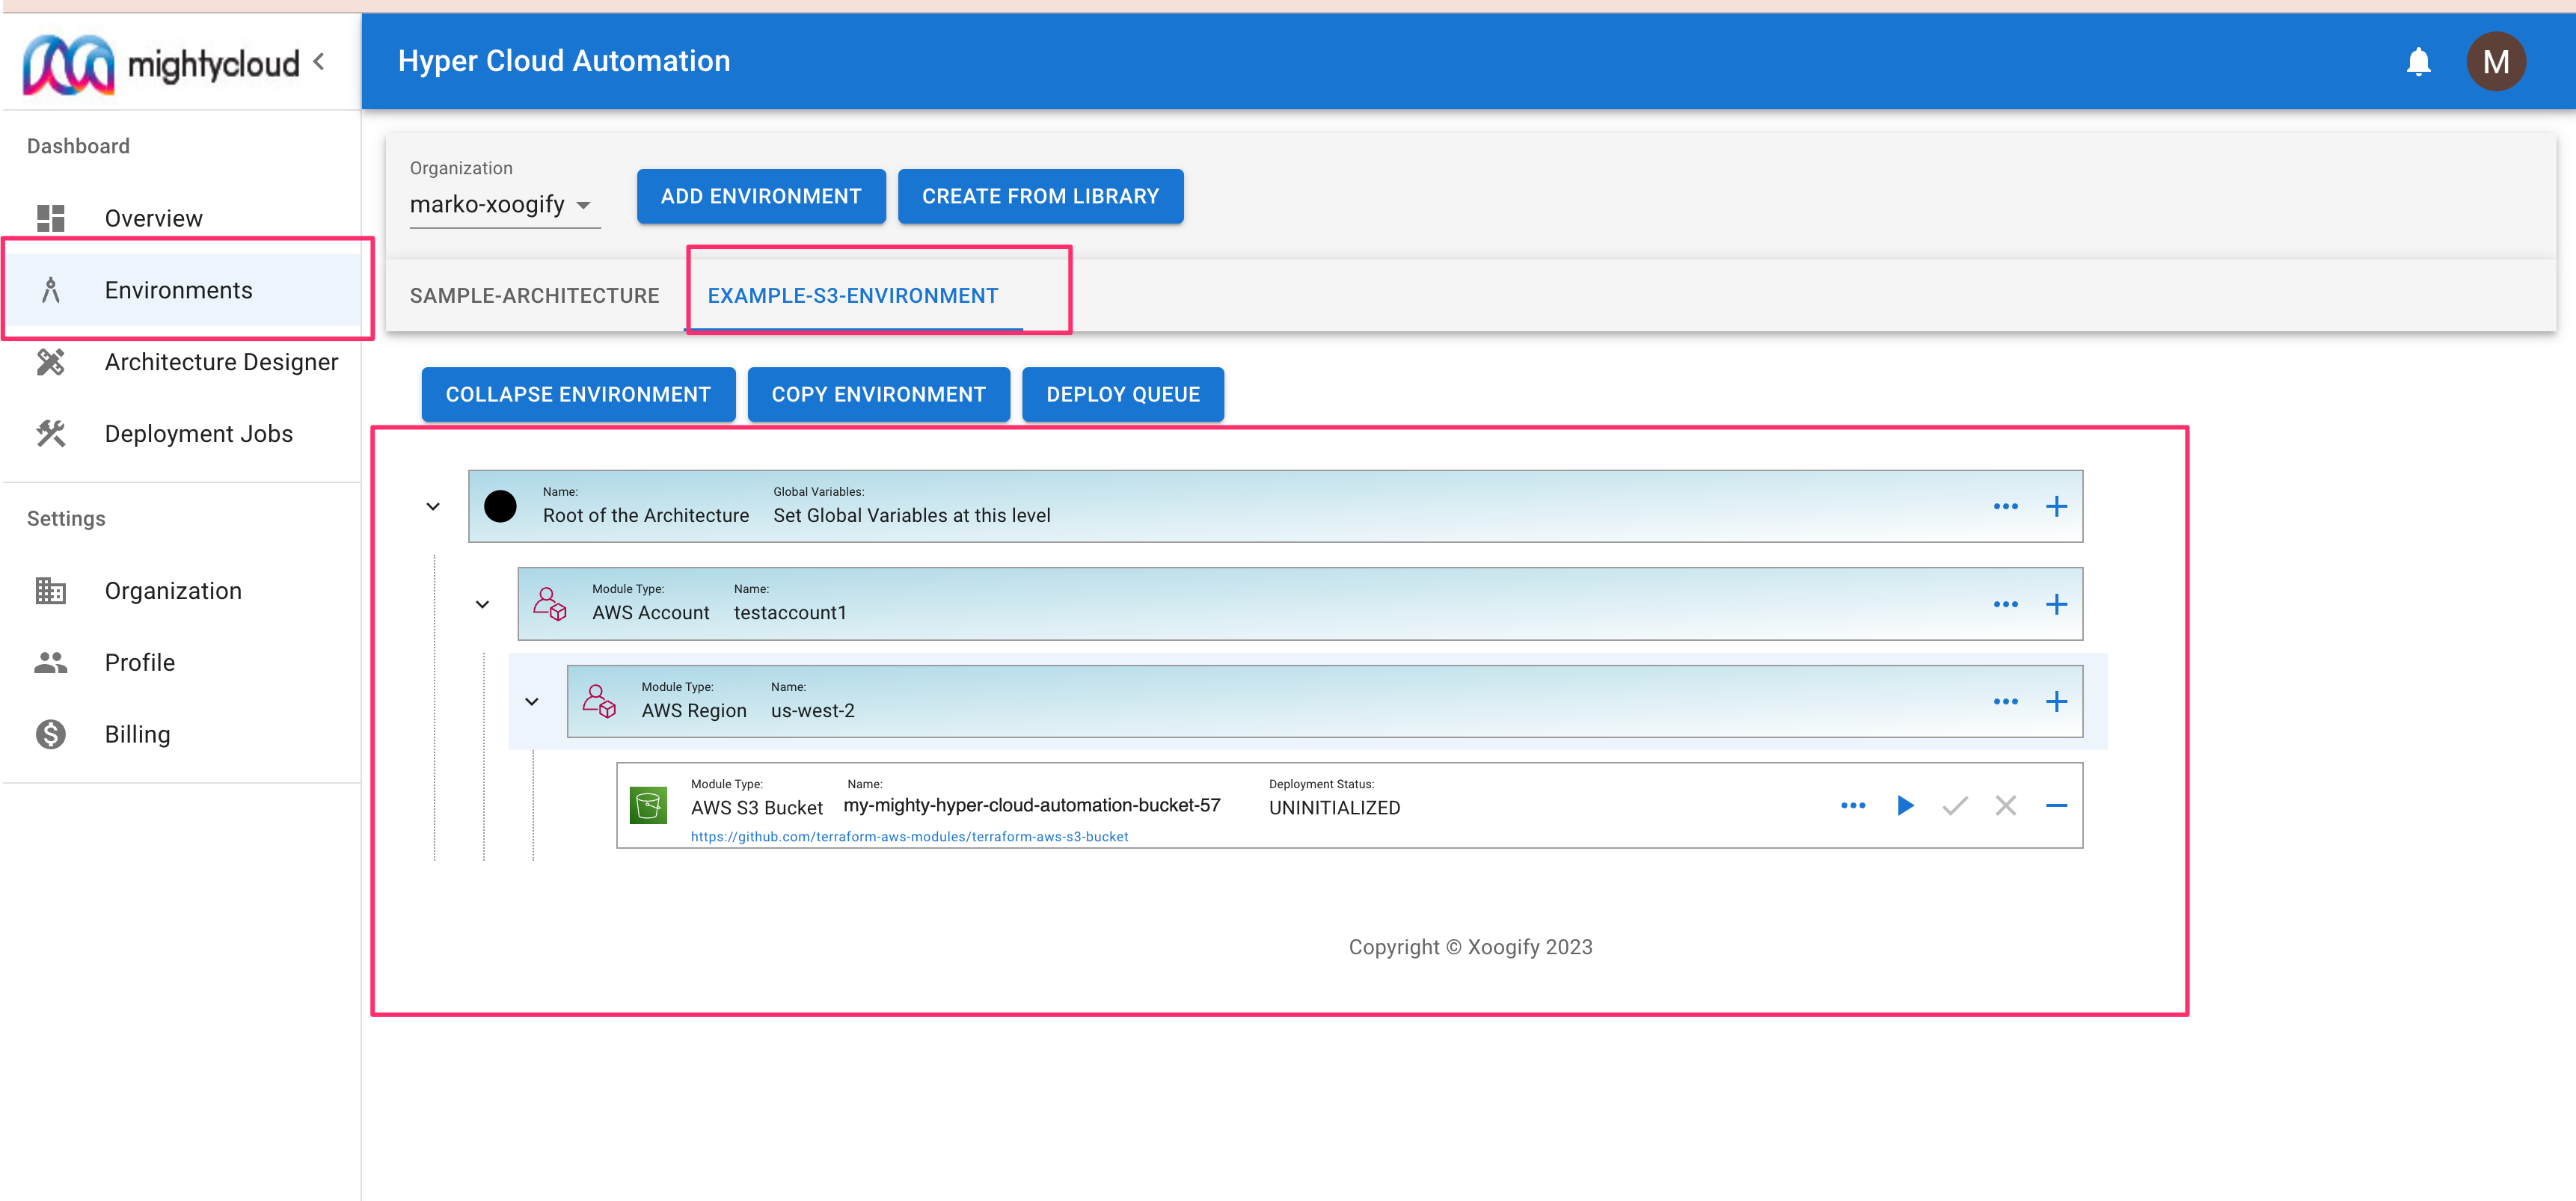
Task: Collapse the sidebar using the chevron by the logo
Action: click(319, 62)
